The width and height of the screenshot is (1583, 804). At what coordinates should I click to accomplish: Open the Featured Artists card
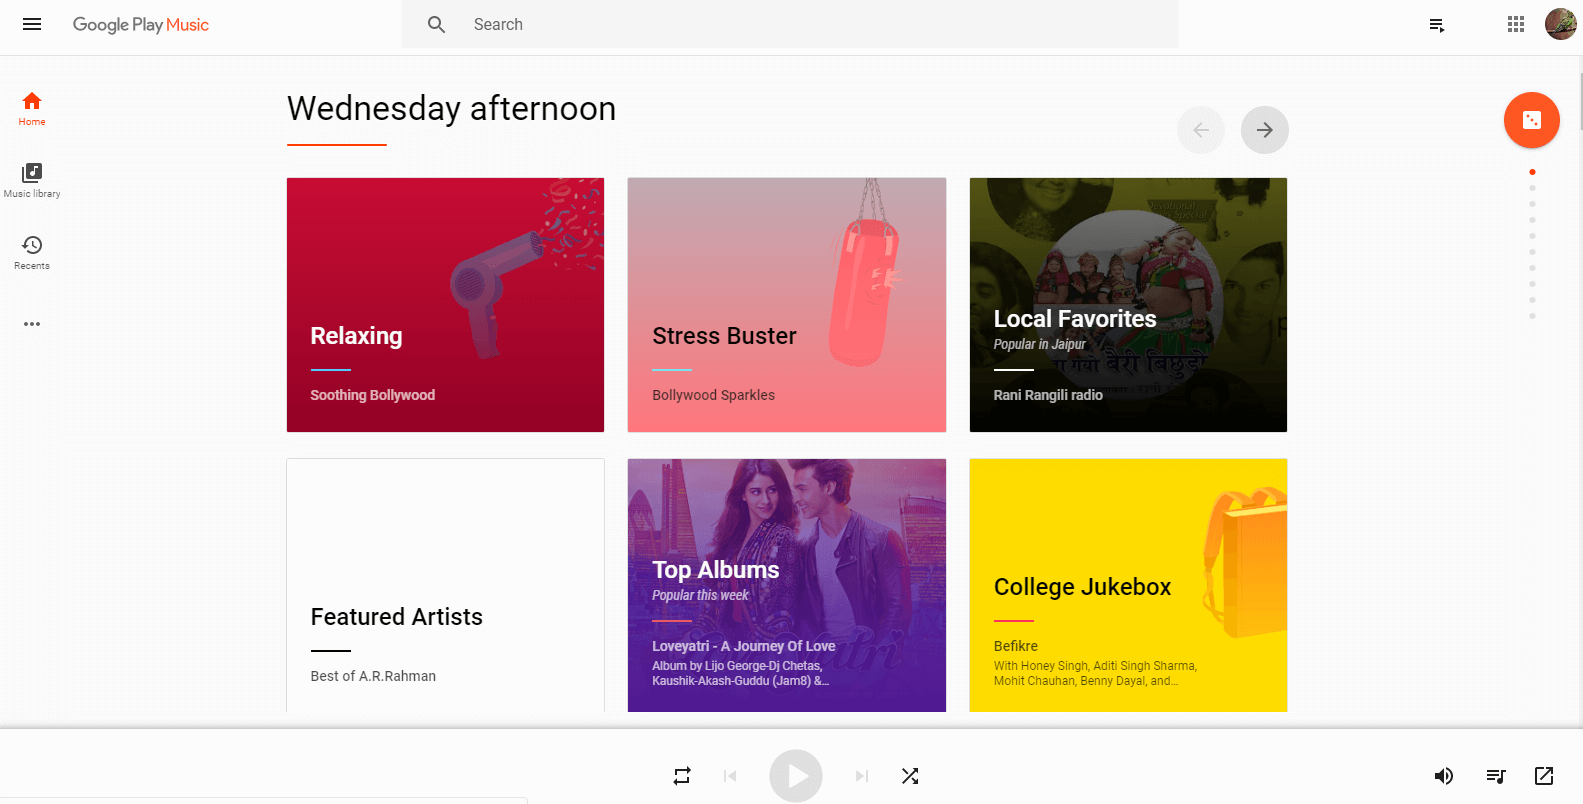(445, 585)
